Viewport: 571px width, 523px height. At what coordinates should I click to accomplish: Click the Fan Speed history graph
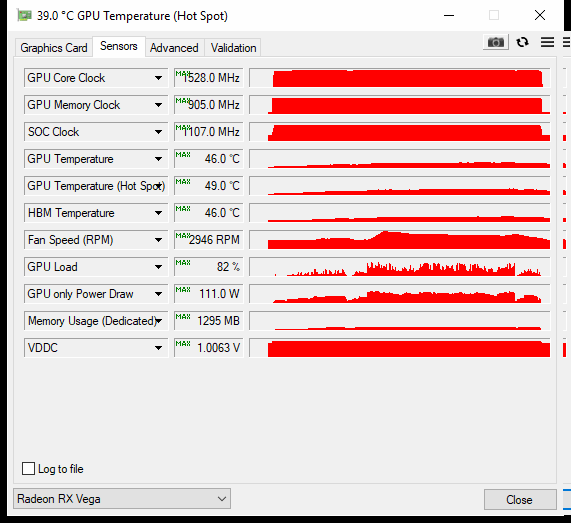pos(400,240)
